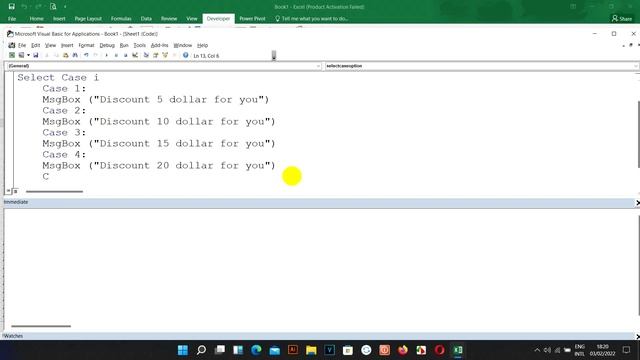Click the View Microsoft Excel toolbar icon
This screenshot has height=360, width=640.
(x=12, y=55)
